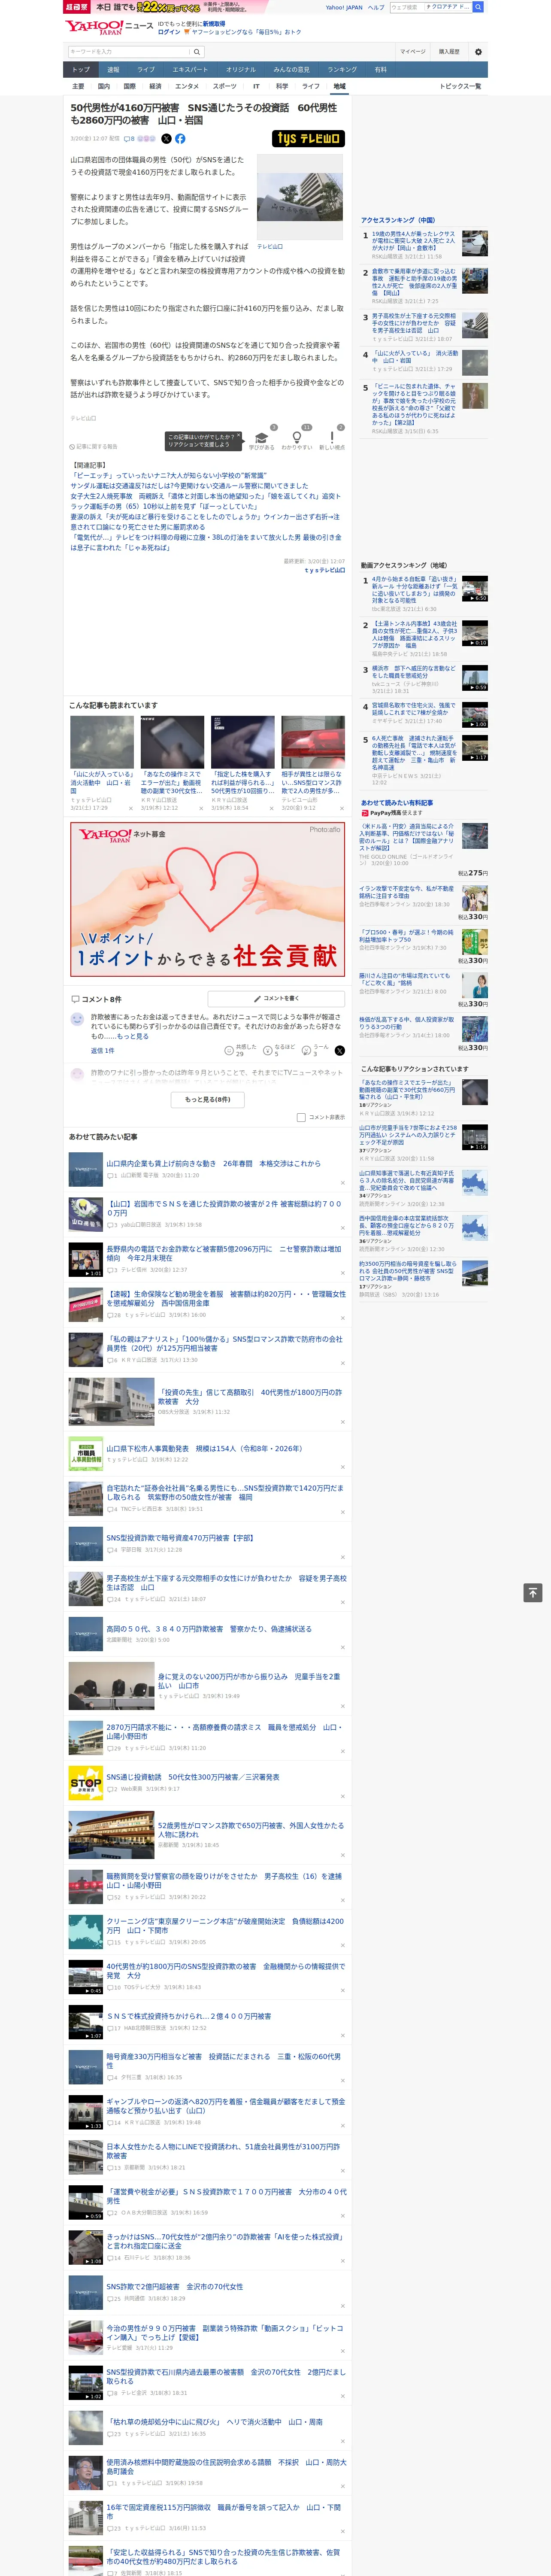551x2576 pixels.
Task: Click the back-to-top arrow button
Action: tap(533, 1592)
